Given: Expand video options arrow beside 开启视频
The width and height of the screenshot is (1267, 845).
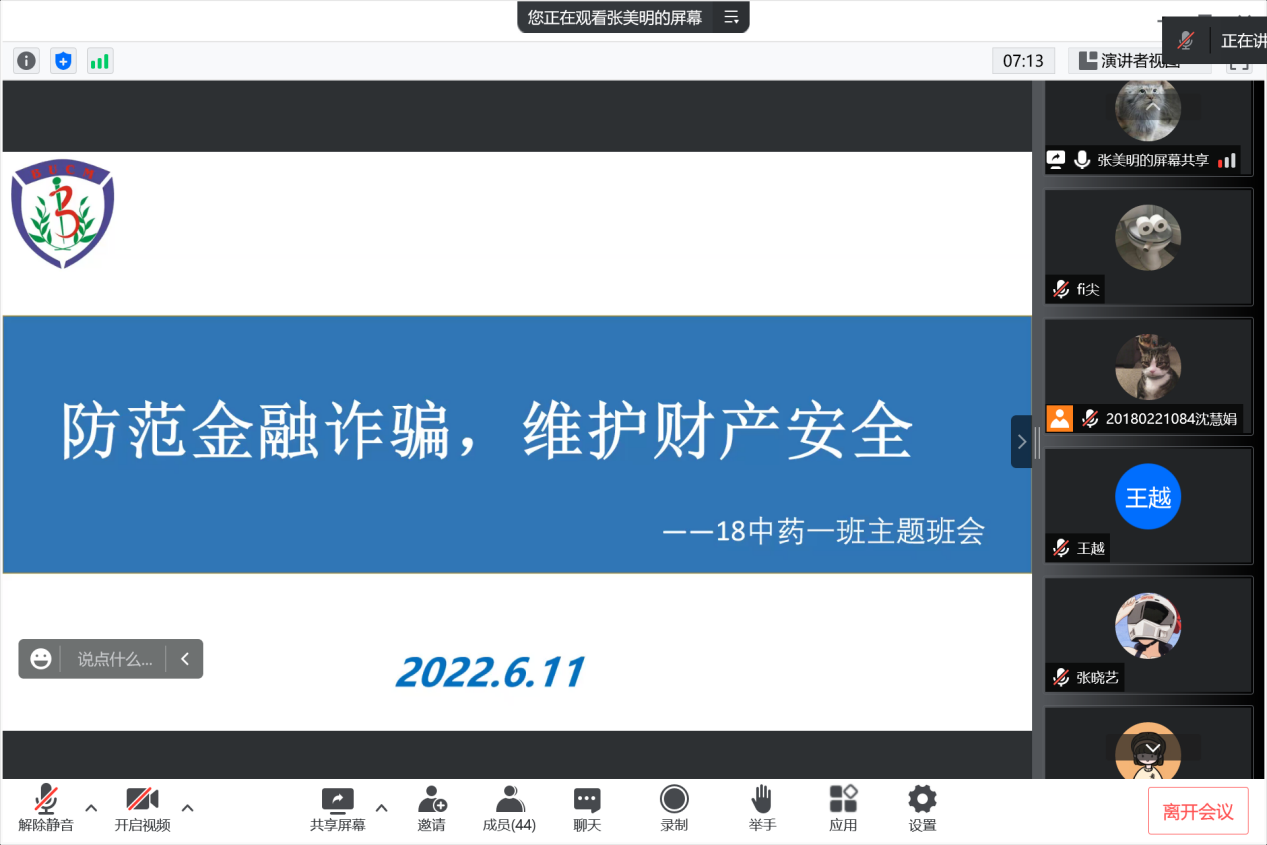Looking at the screenshot, I should [187, 808].
